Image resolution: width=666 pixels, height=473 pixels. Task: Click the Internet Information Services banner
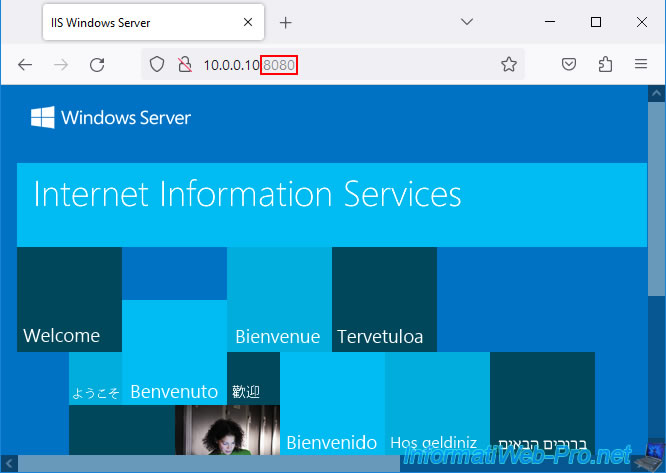coord(332,205)
